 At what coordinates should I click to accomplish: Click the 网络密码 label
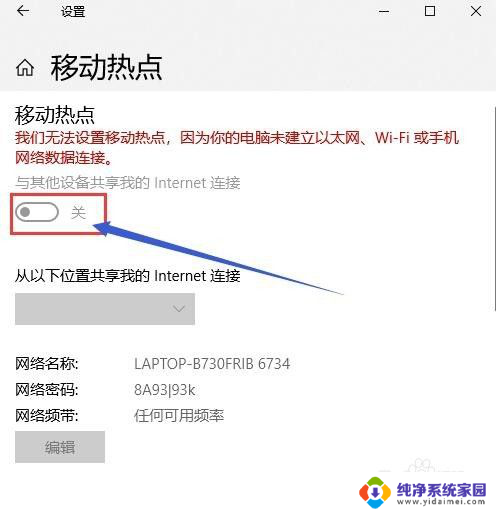click(x=47, y=390)
